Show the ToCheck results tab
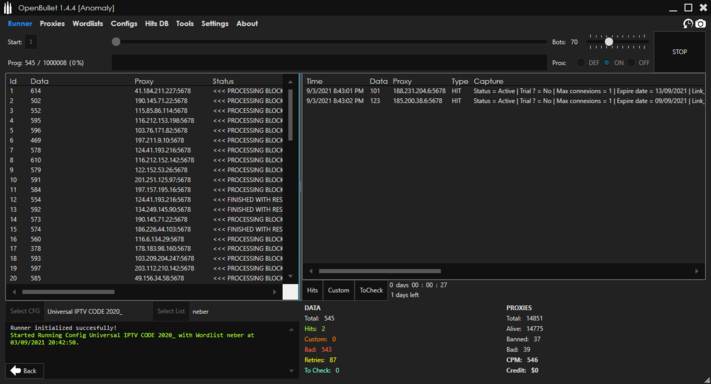711x384 pixels. (x=371, y=290)
